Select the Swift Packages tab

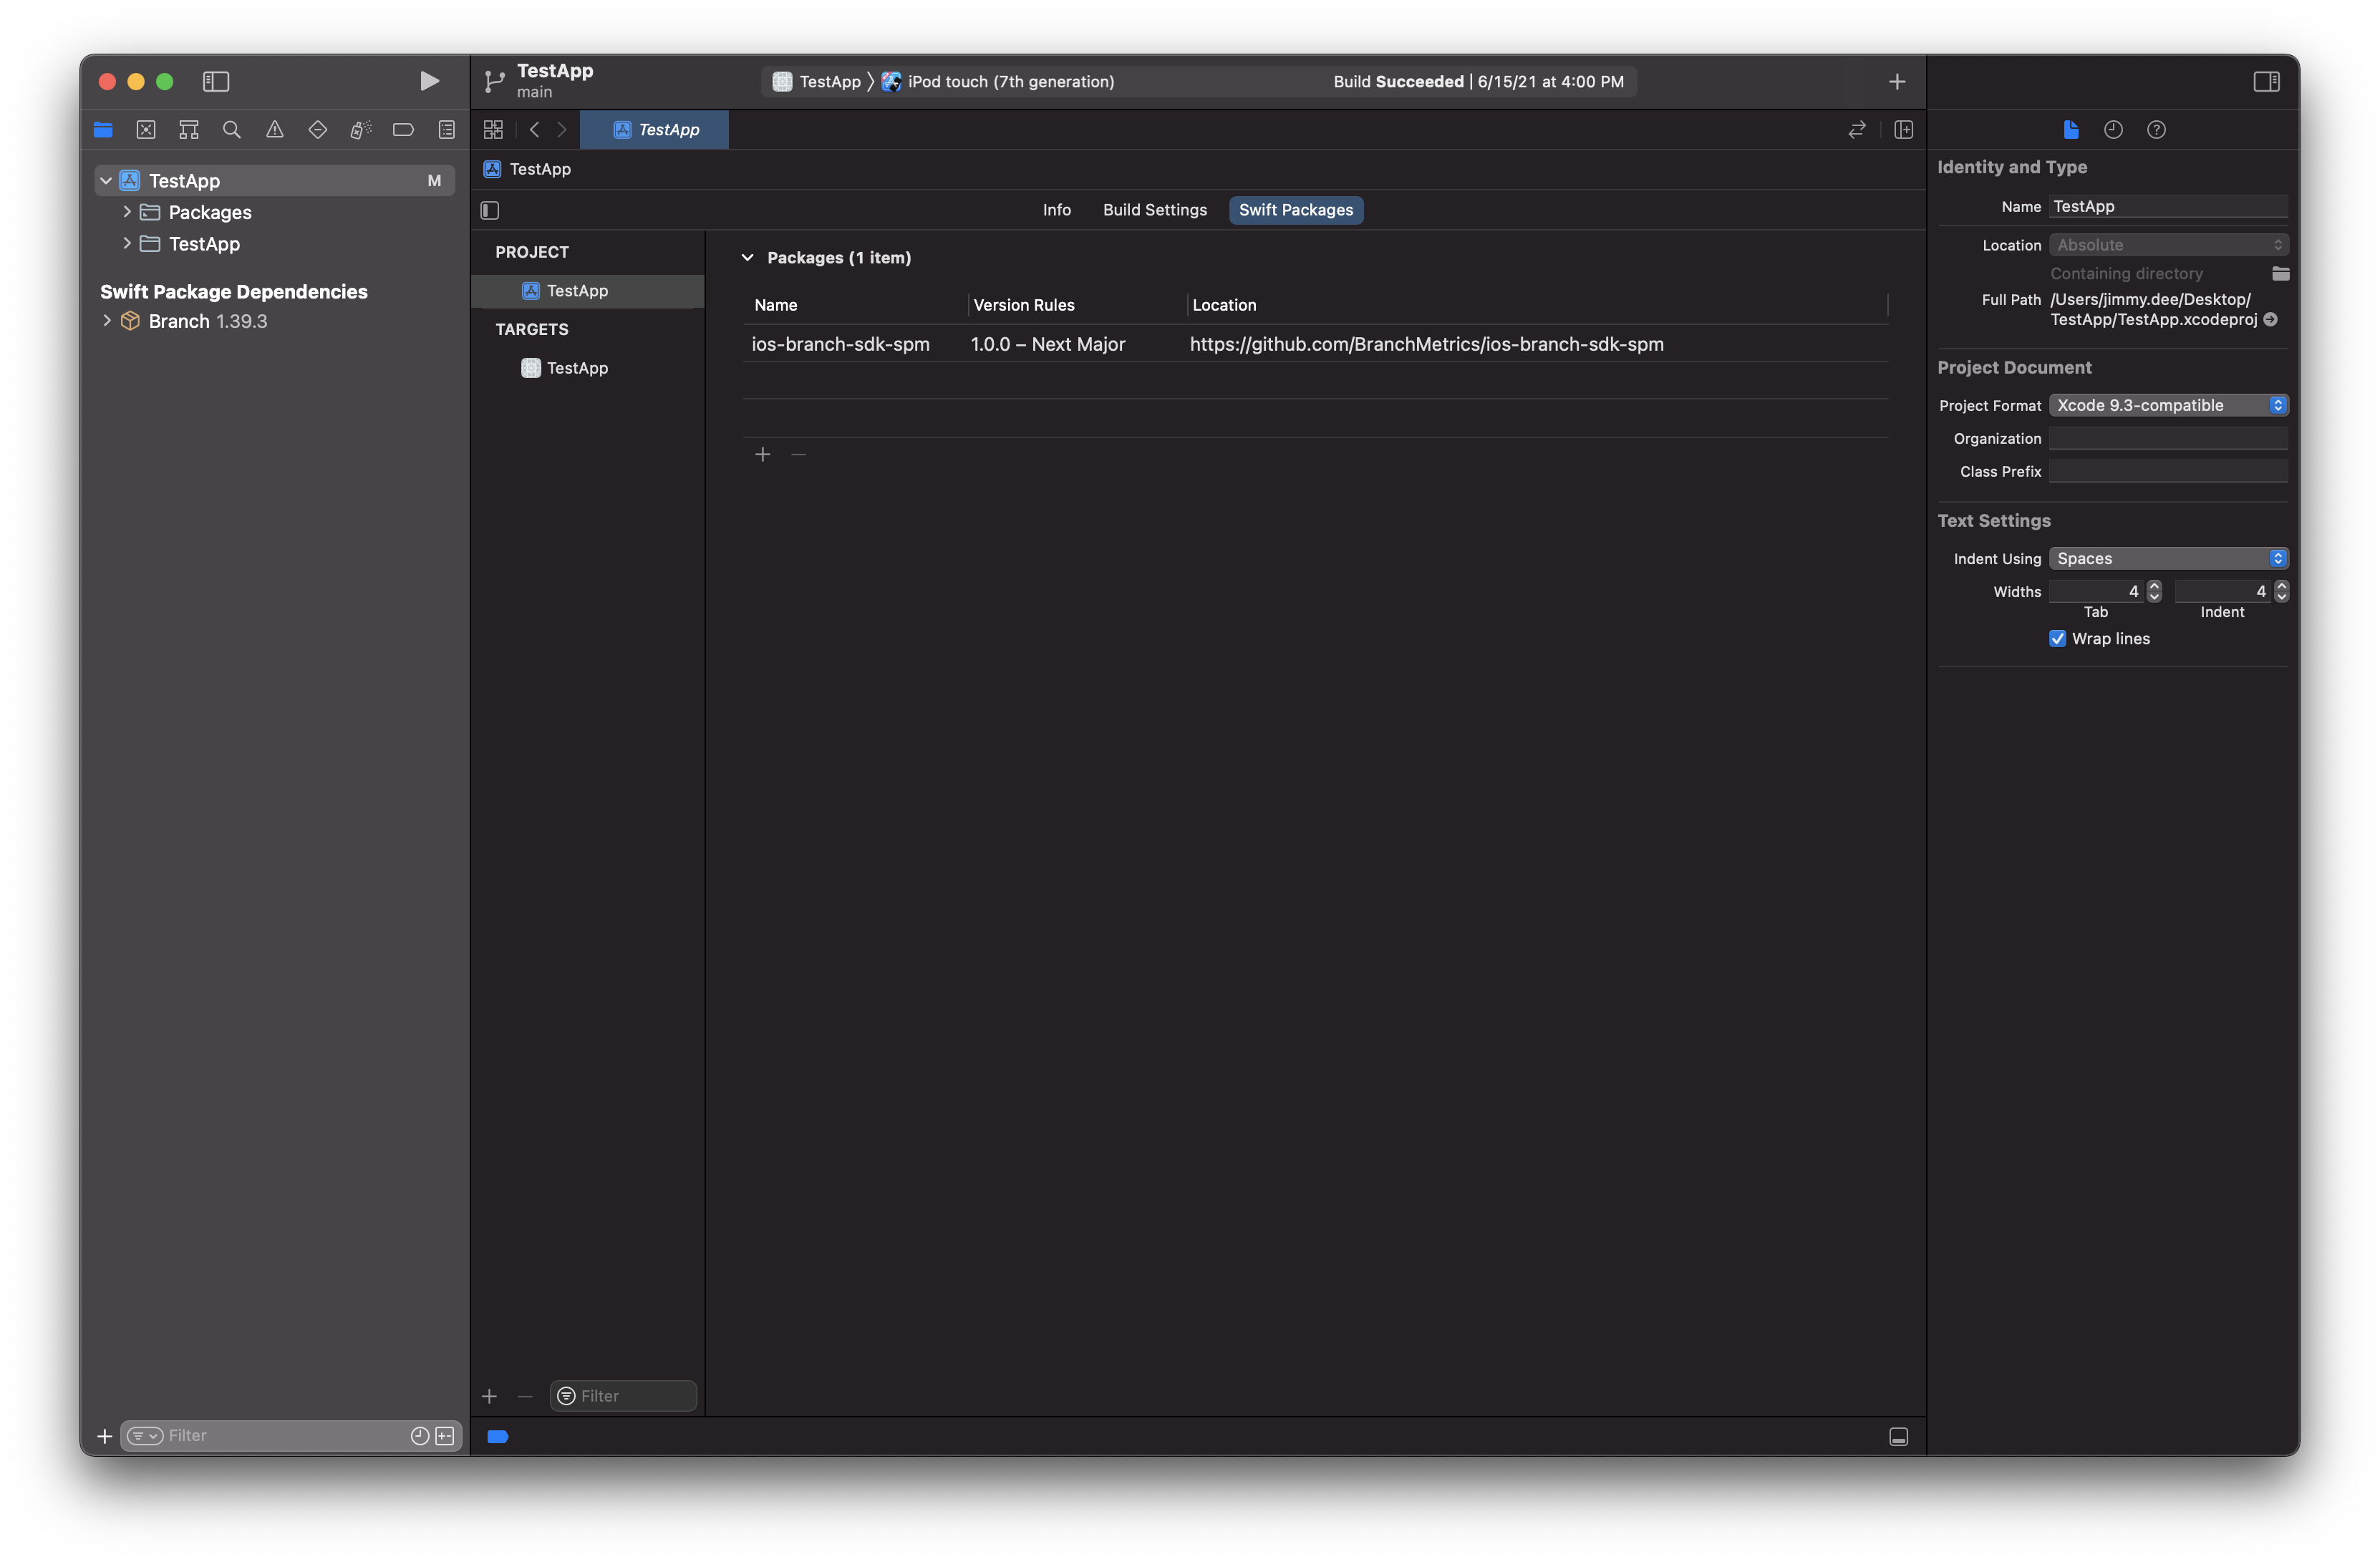pos(1296,210)
